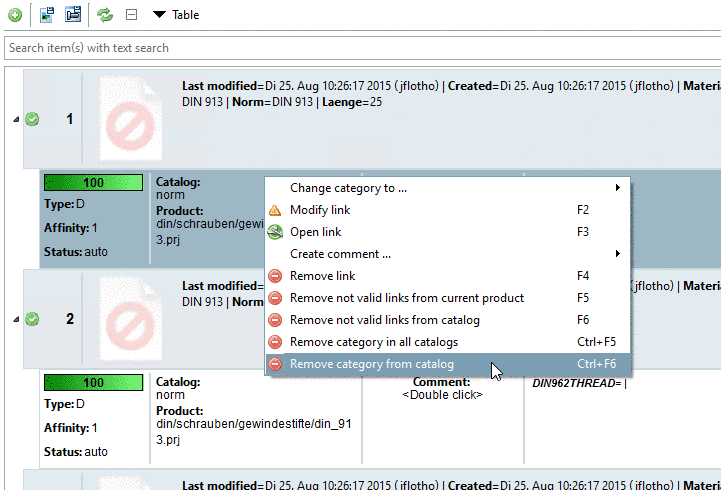Image resolution: width=721 pixels, height=490 pixels.
Task: Click Type: D under row 1
Action: (x=64, y=204)
